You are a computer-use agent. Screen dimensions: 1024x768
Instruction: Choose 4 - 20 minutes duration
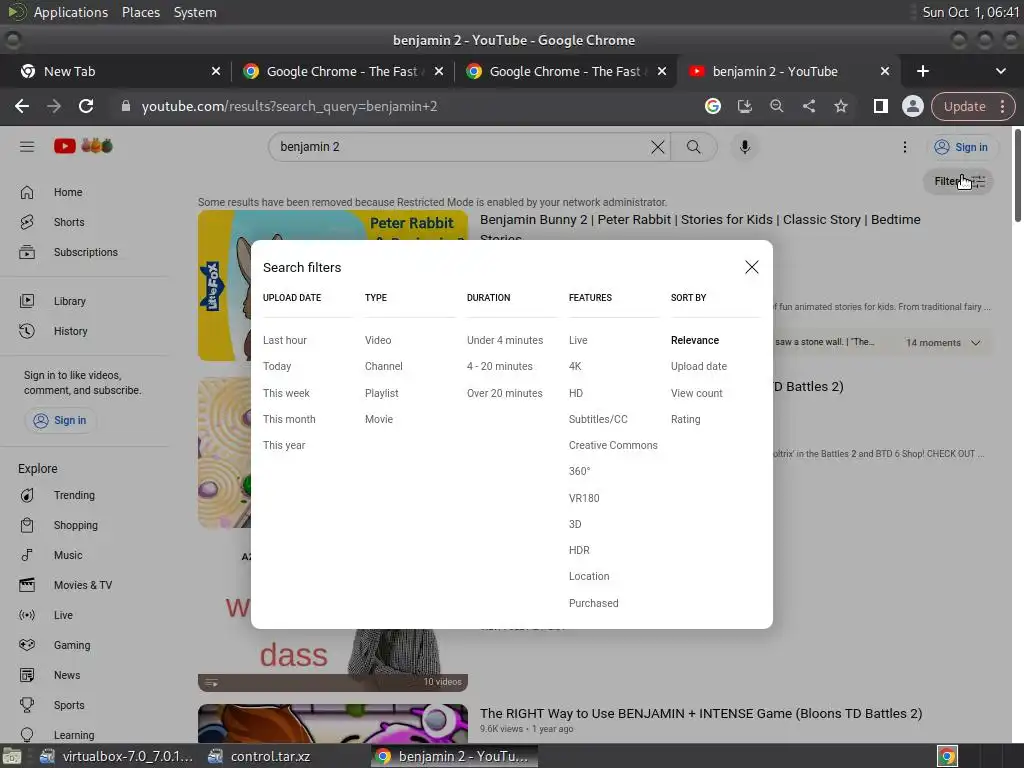click(x=500, y=366)
